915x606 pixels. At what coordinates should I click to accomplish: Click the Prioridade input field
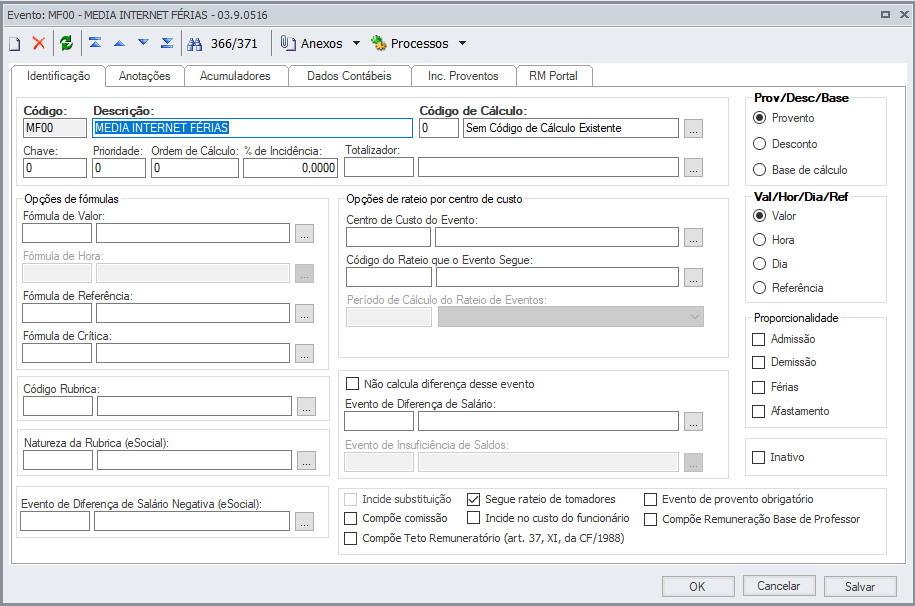(x=119, y=168)
